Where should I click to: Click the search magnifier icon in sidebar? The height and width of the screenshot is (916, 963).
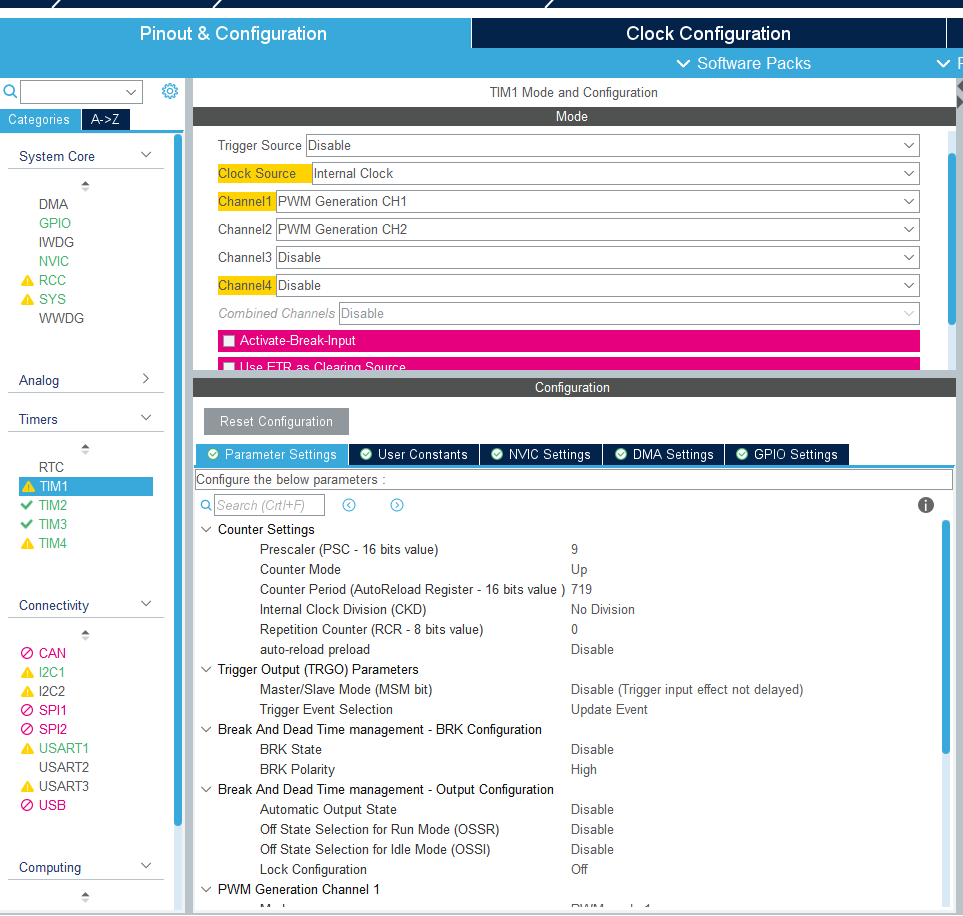(x=10, y=92)
